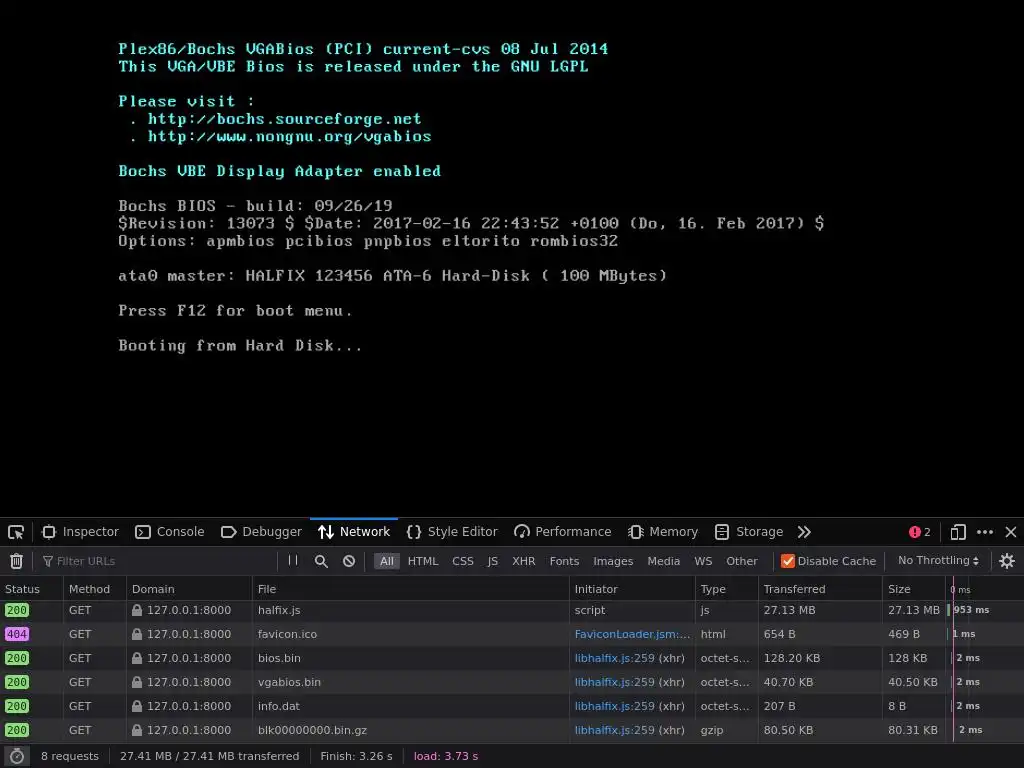This screenshot has height=768, width=1024.
Task: Sort by Status column header
Action: click(x=31, y=589)
